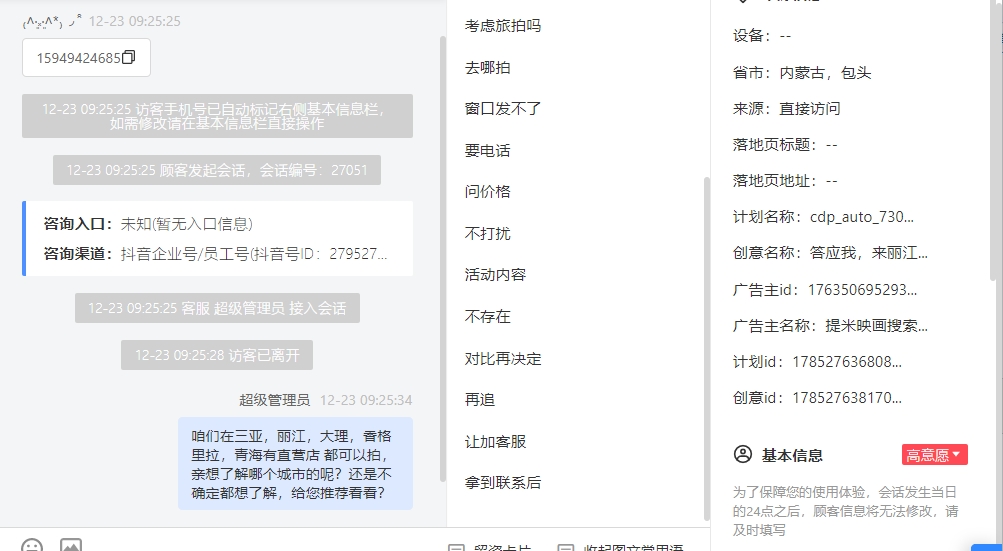The width and height of the screenshot is (1003, 551).
Task: Click the agent's blue reply bubble about 三亚 丽江
Action: (295, 464)
